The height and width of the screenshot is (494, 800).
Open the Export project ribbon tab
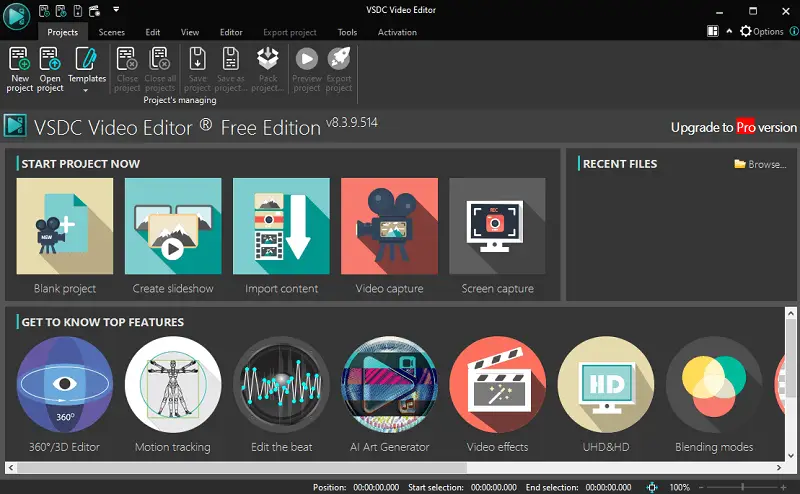[290, 32]
